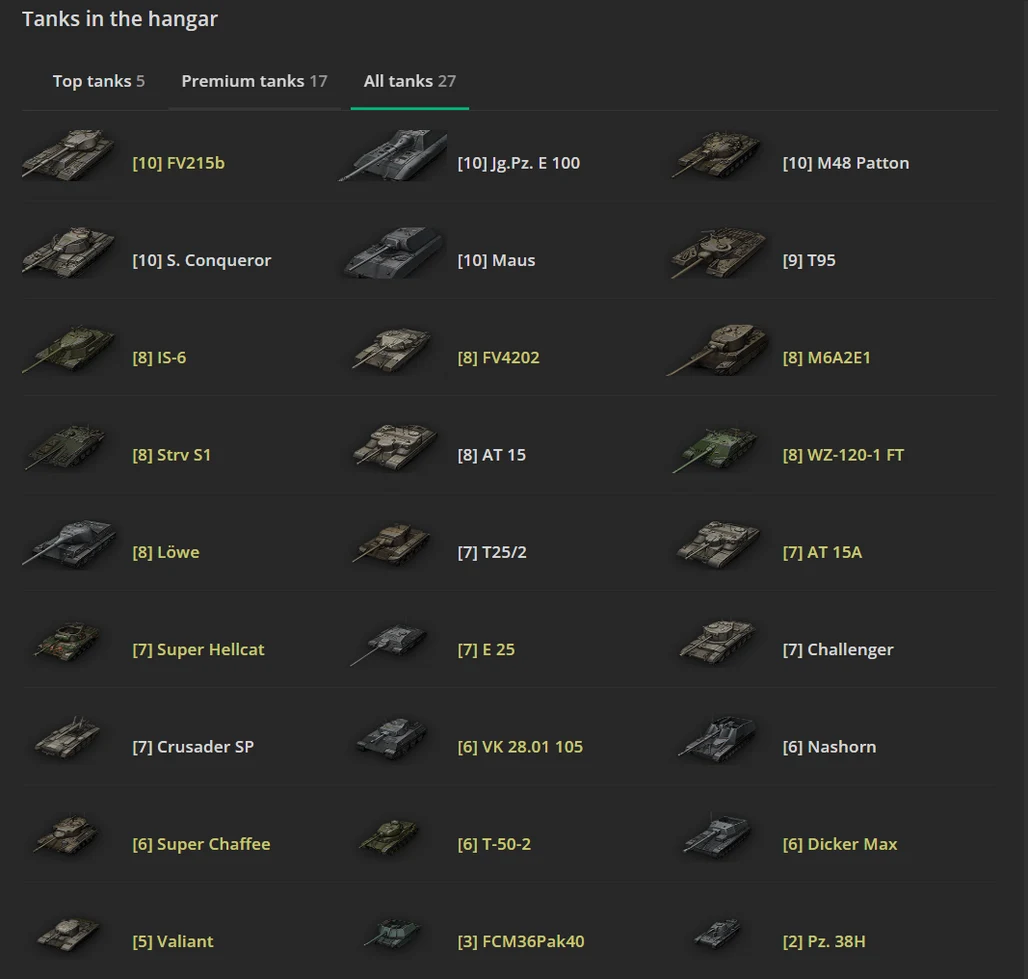This screenshot has height=979, width=1028.
Task: Click the Valiant tank image
Action: (68, 934)
